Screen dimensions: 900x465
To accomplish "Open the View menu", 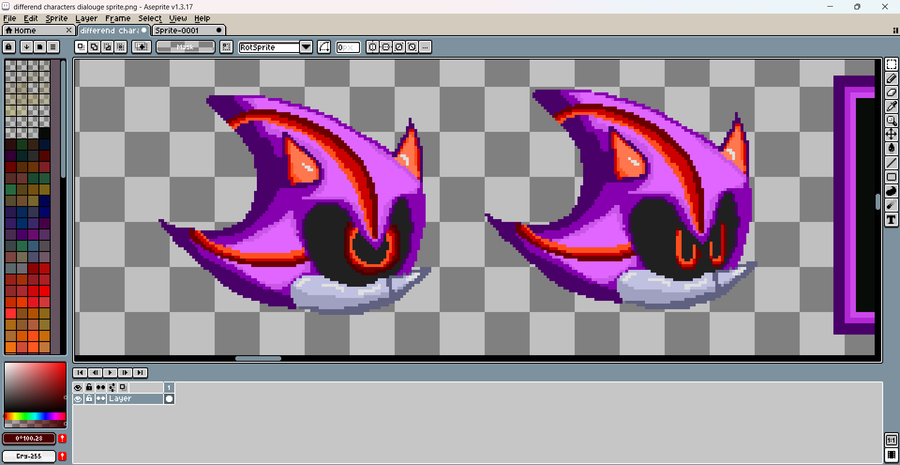I will pyautogui.click(x=178, y=18).
